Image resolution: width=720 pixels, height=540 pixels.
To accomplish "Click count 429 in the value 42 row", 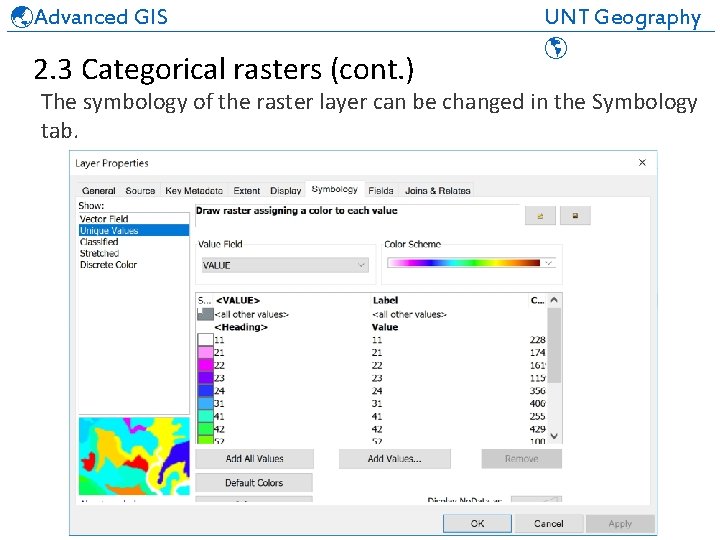I will coord(537,429).
